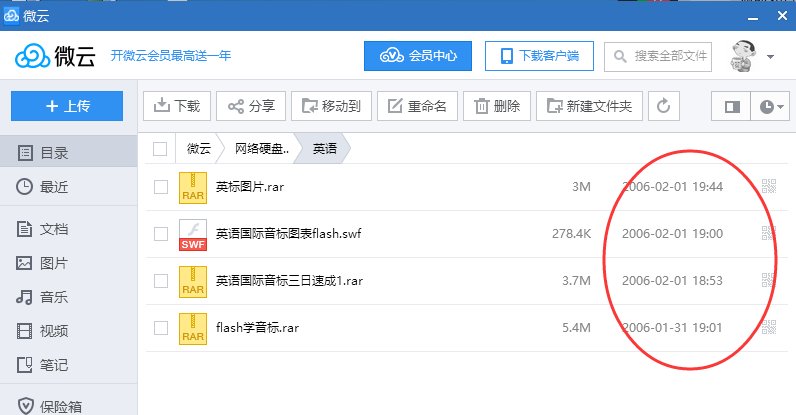Click the SWF icon of 英语国际音标图表flash.swf
The width and height of the screenshot is (796, 415).
pos(193,235)
